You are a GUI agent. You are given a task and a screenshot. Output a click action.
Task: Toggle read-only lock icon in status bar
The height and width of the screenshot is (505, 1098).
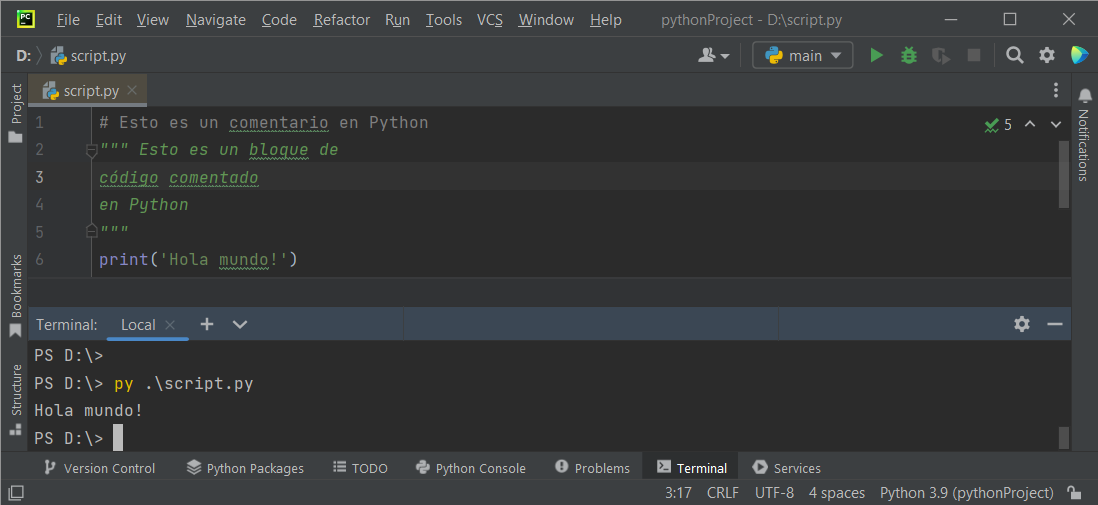(x=1073, y=492)
